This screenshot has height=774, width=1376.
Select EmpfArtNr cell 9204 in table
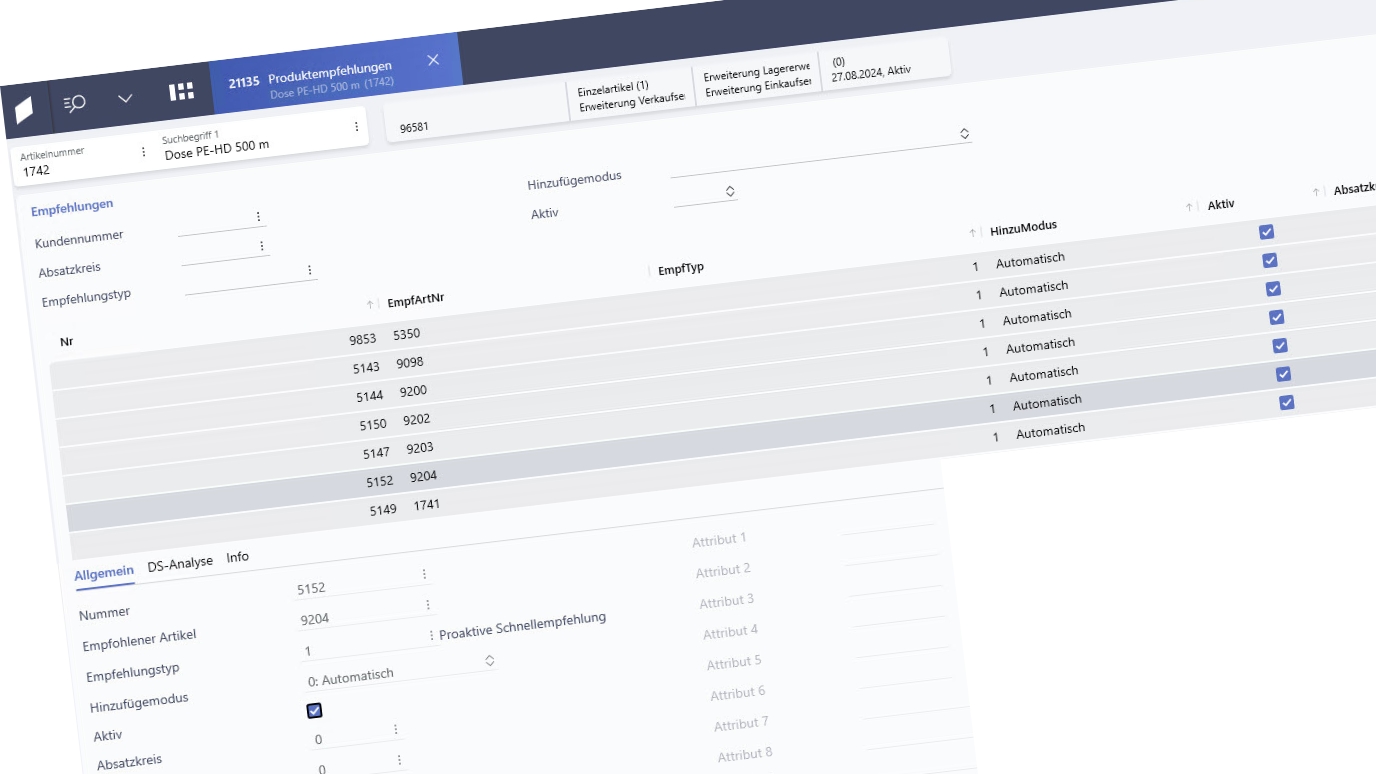coord(423,477)
